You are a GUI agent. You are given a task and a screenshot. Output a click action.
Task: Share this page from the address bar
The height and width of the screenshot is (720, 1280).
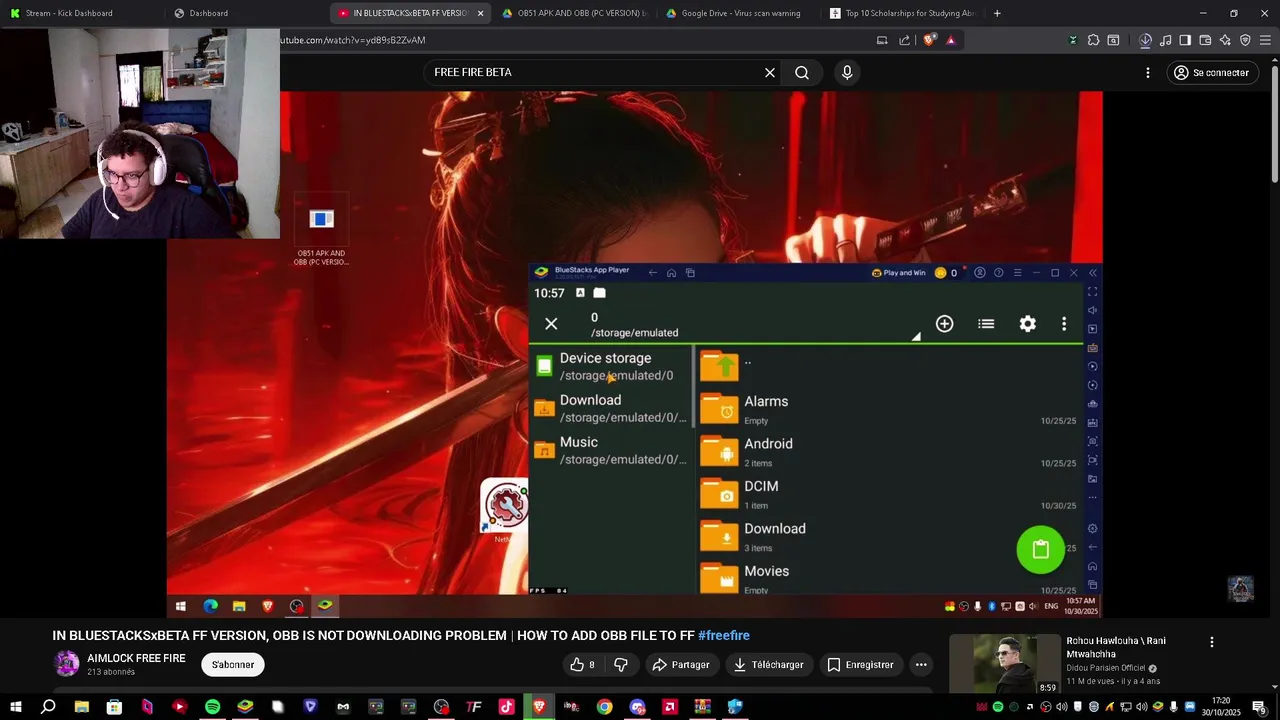tap(905, 40)
